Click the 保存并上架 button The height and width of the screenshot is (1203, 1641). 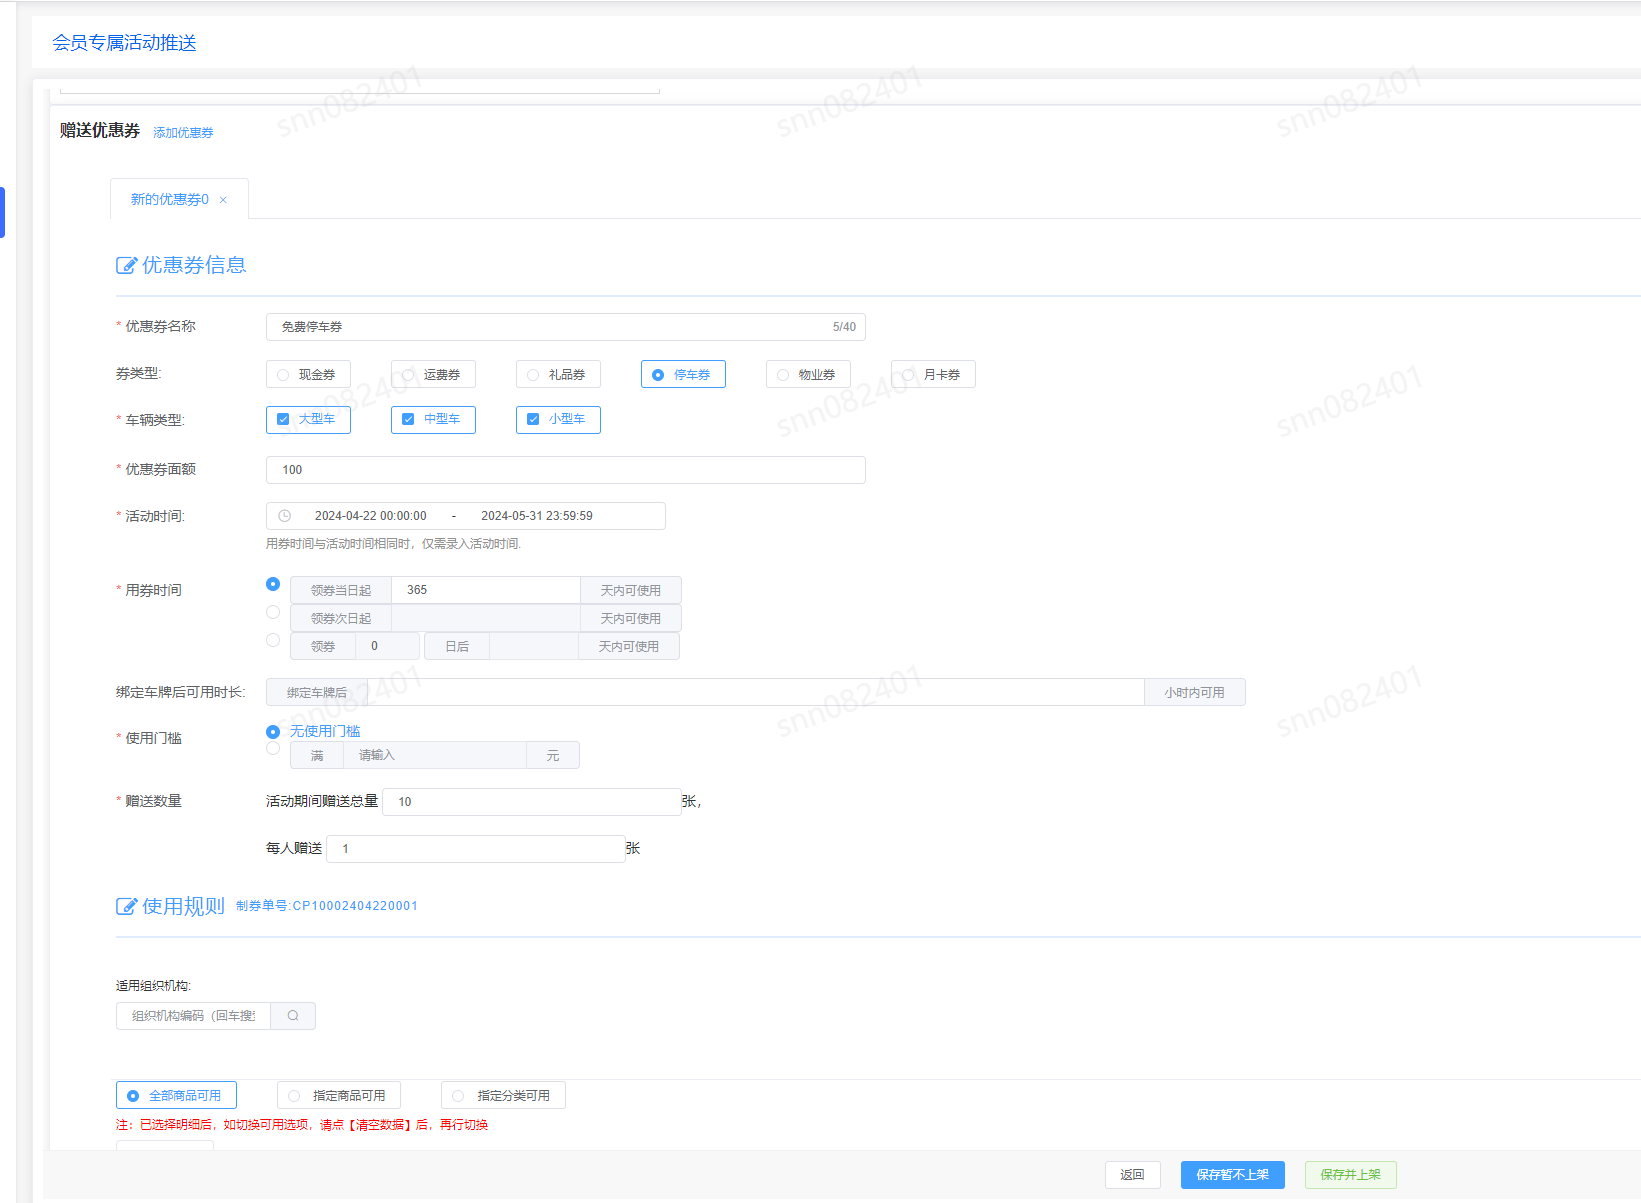point(1351,1175)
